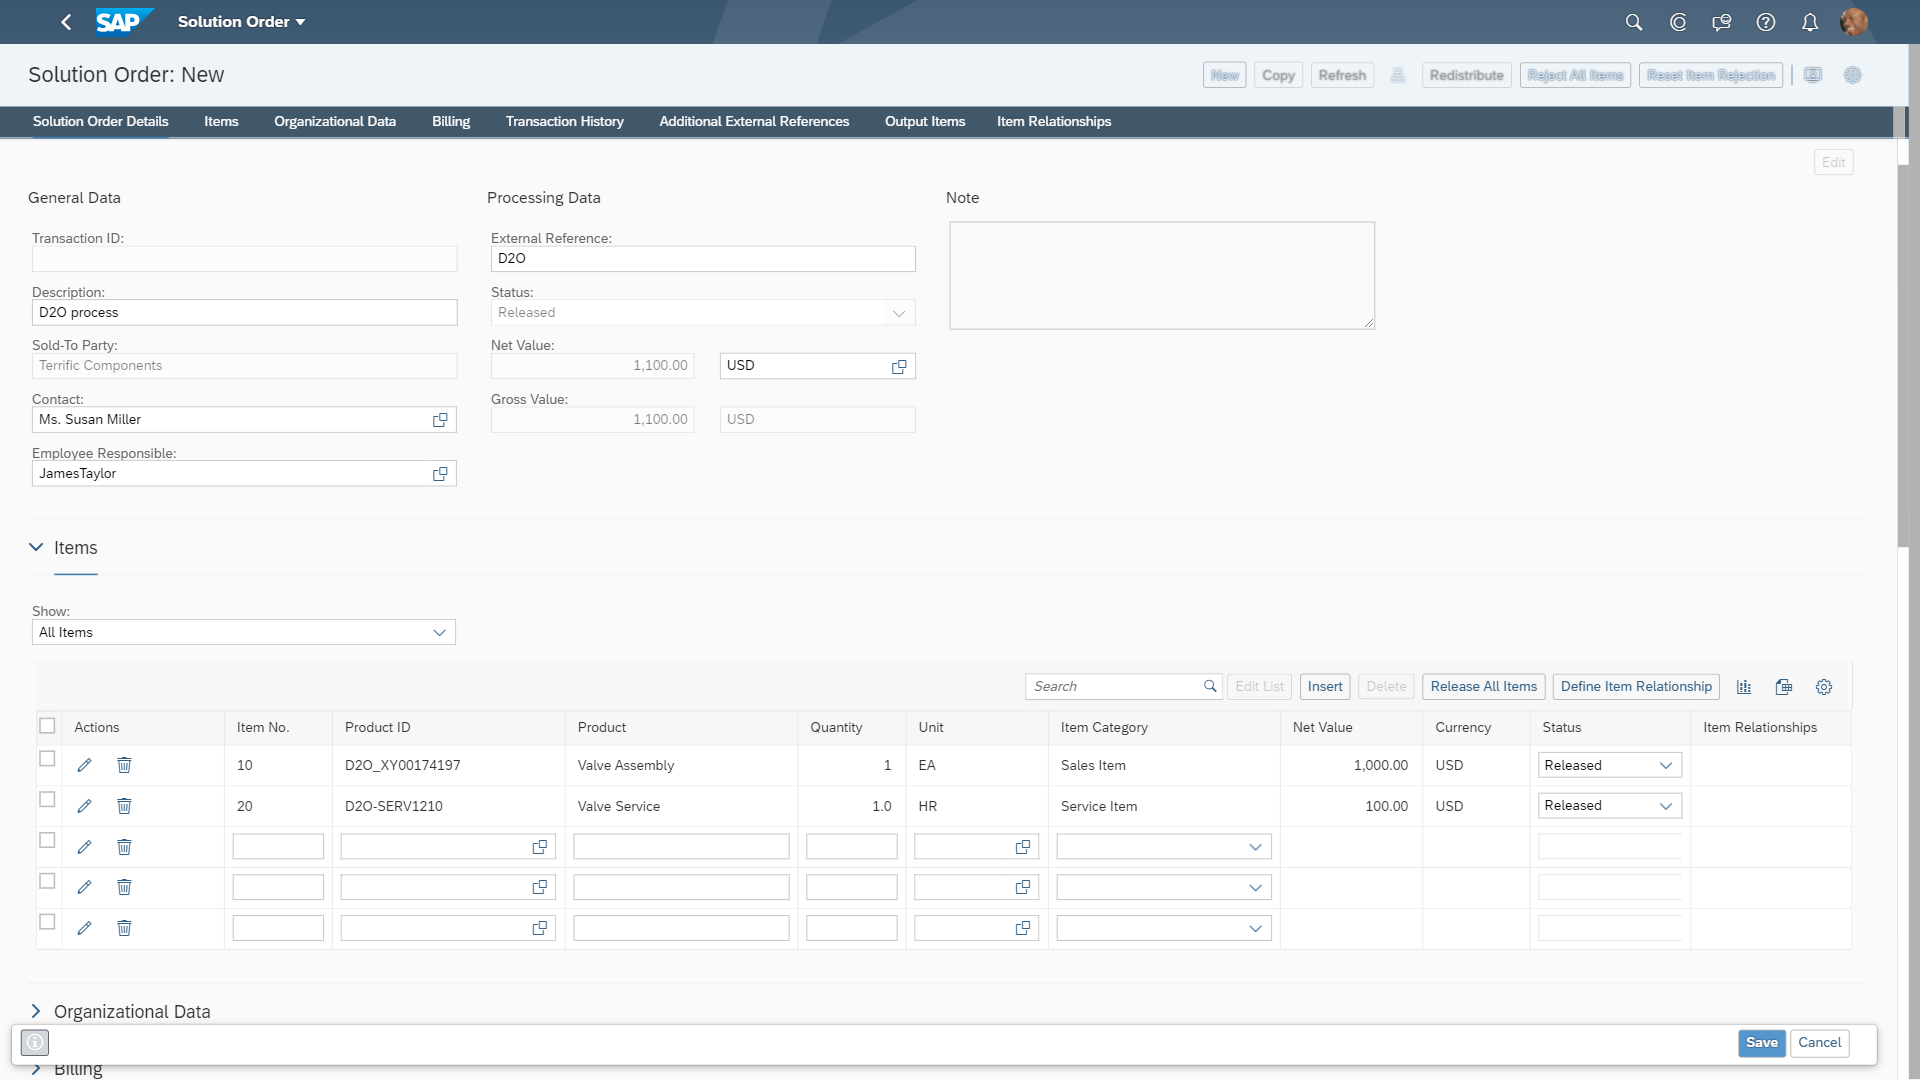This screenshot has height=1080, width=1920.
Task: Open the user profile avatar
Action: (1854, 22)
